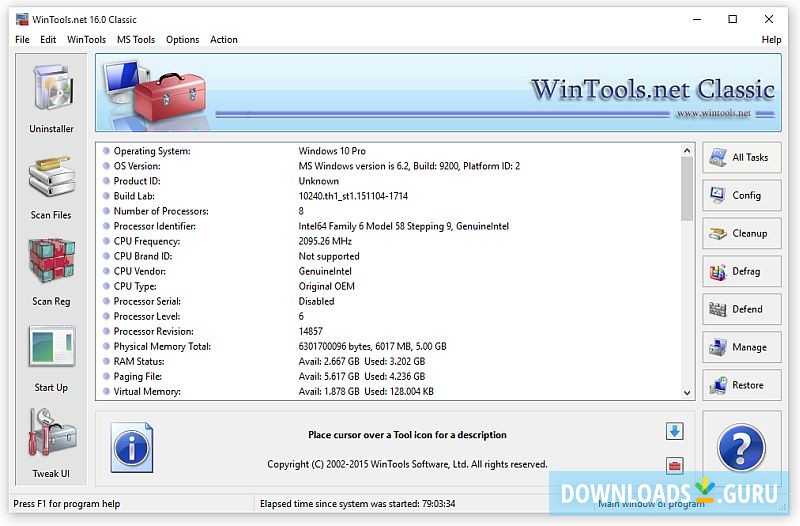Screen dimensions: 800x526
Task: Launch the Scan Reg tool
Action: pyautogui.click(x=51, y=272)
